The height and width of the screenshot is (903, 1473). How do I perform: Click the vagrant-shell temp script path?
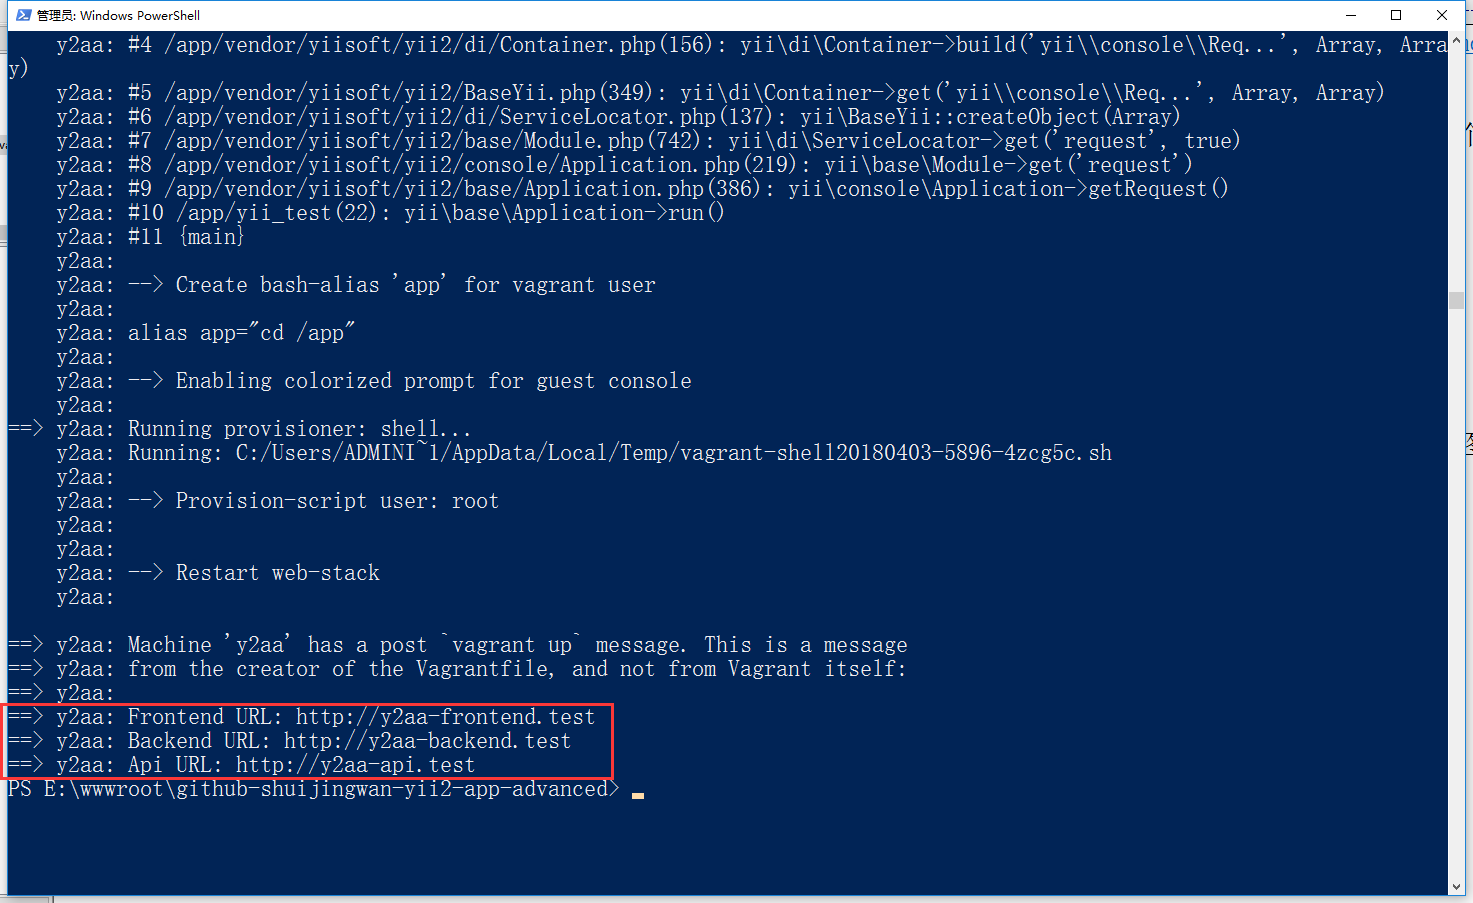point(673,453)
